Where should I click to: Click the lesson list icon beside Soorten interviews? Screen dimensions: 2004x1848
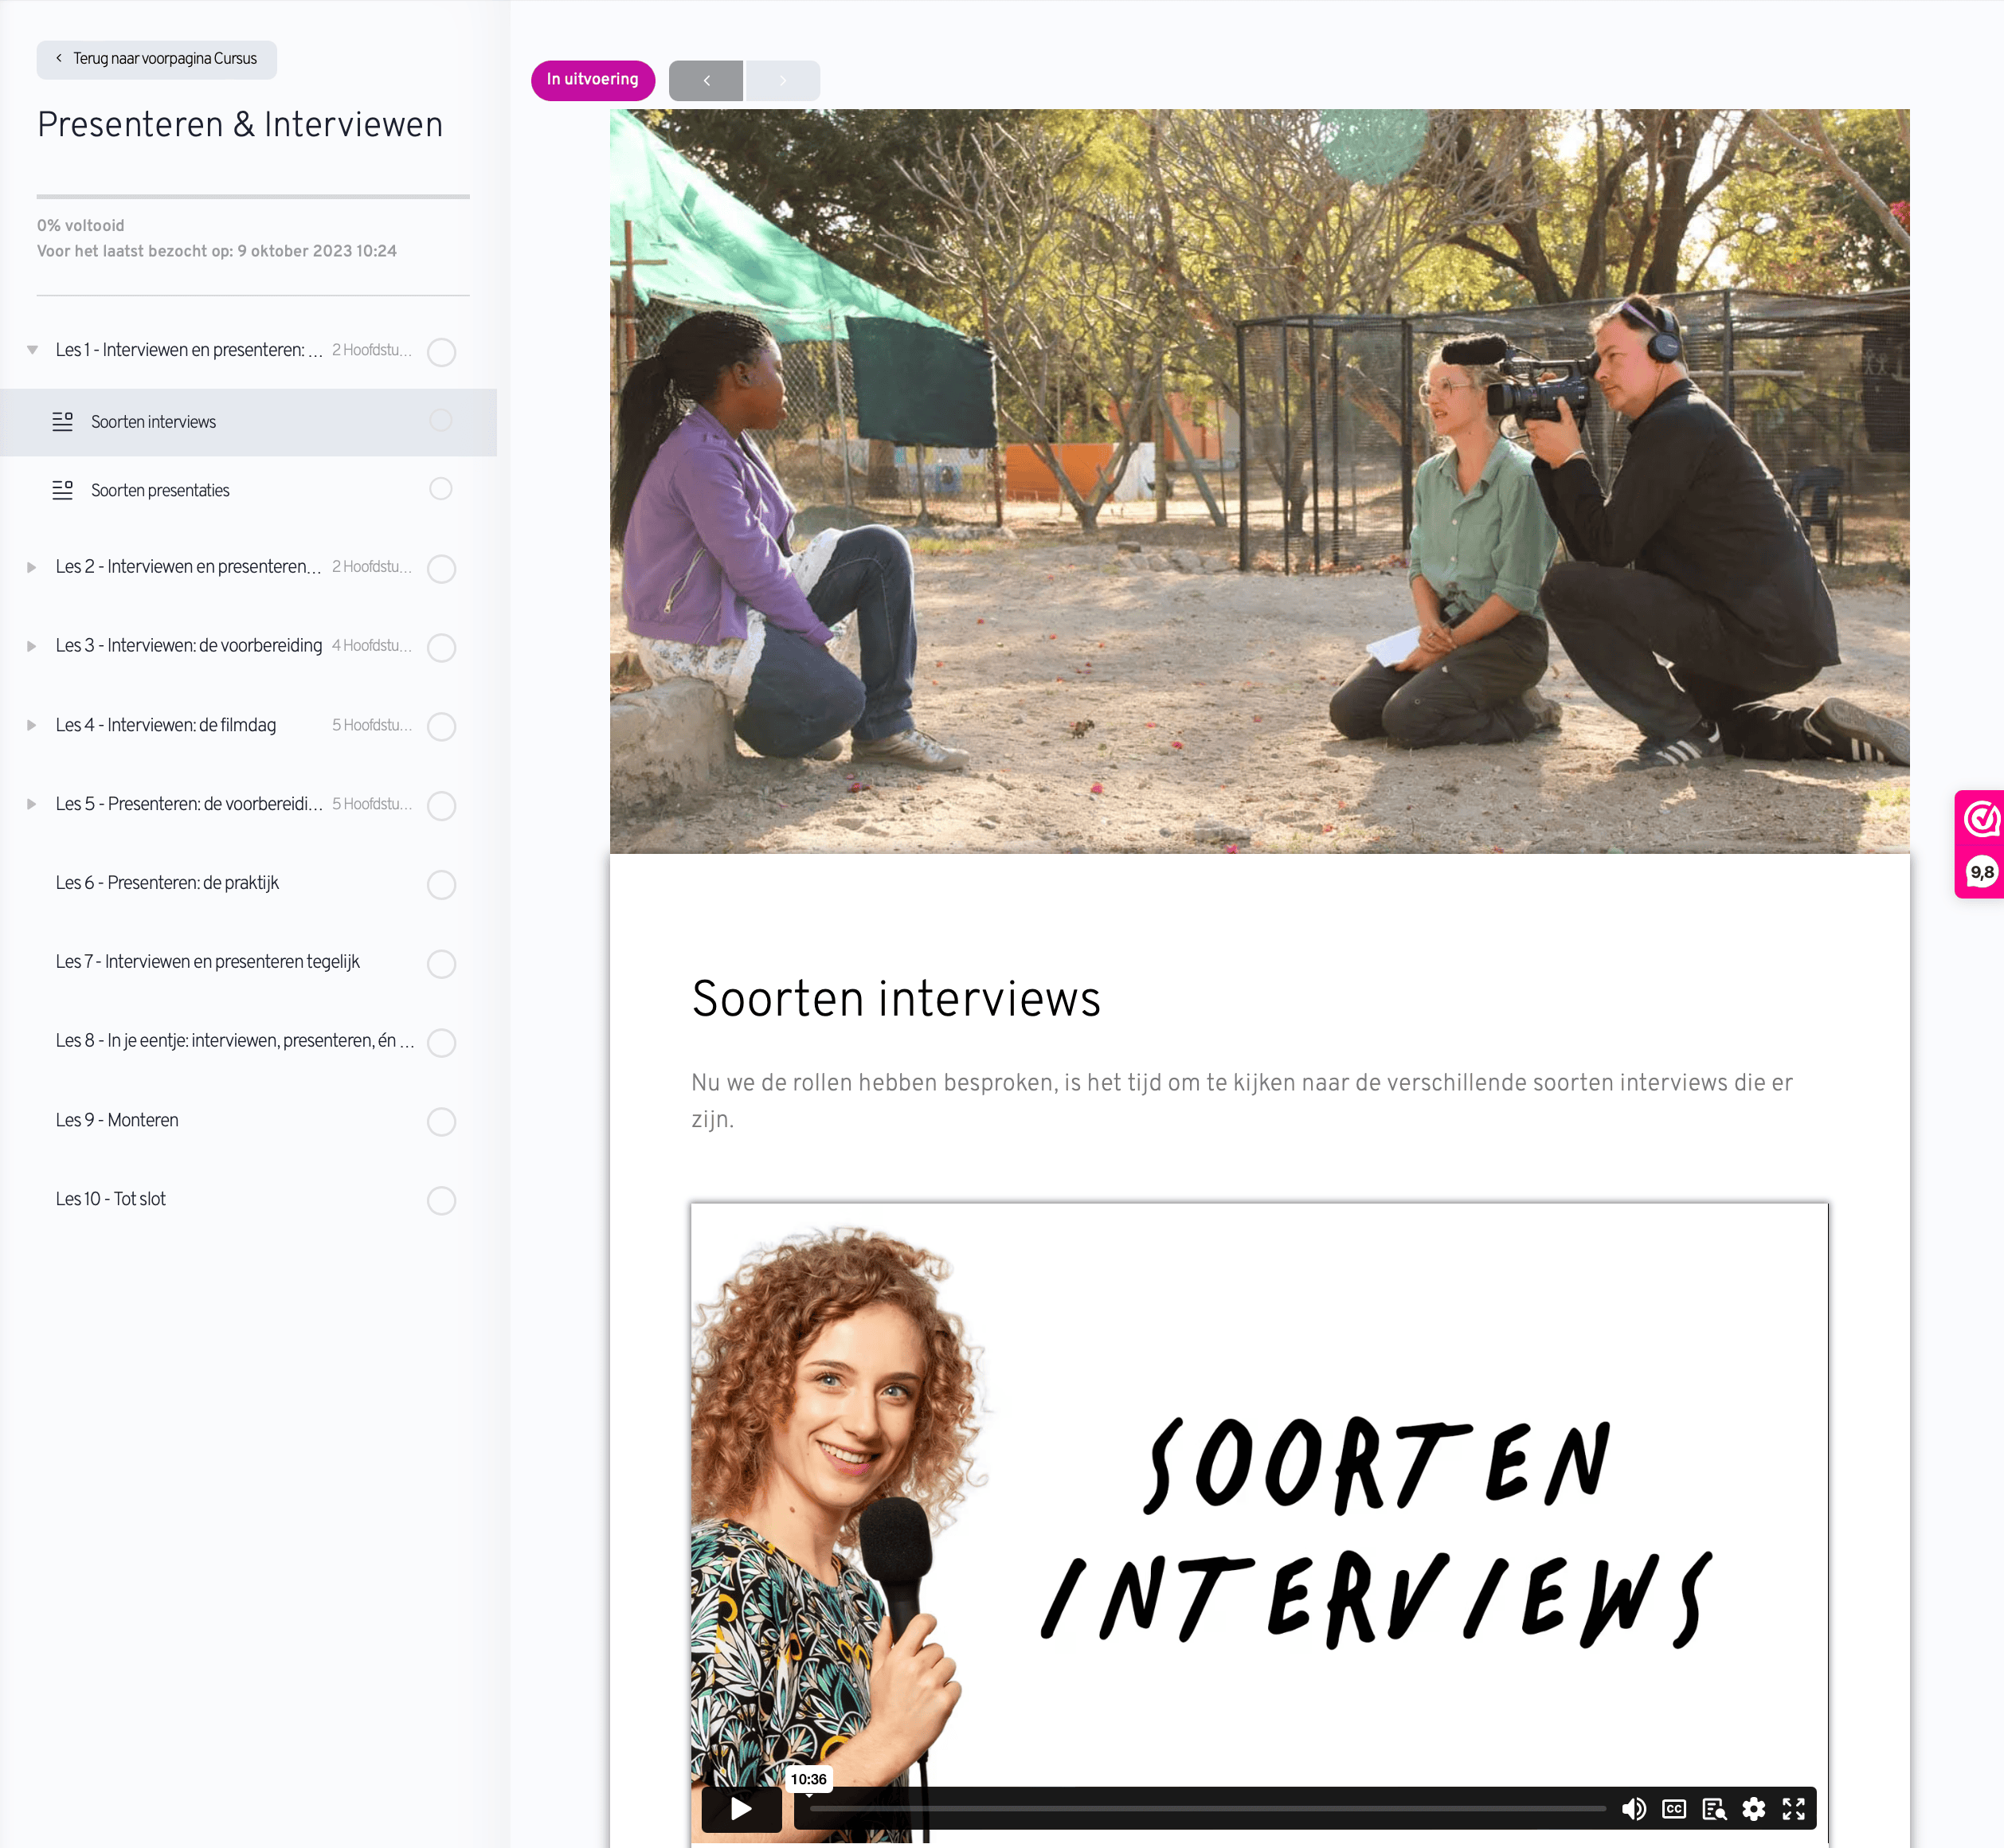[x=63, y=421]
